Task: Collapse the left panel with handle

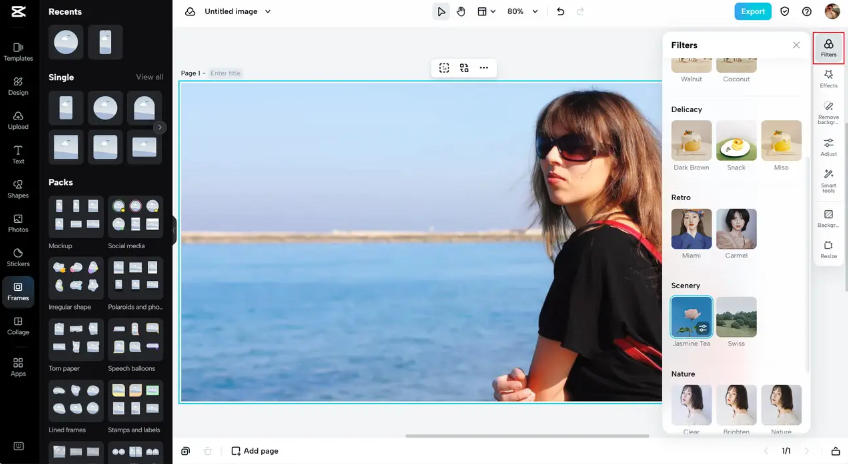Action: [174, 230]
